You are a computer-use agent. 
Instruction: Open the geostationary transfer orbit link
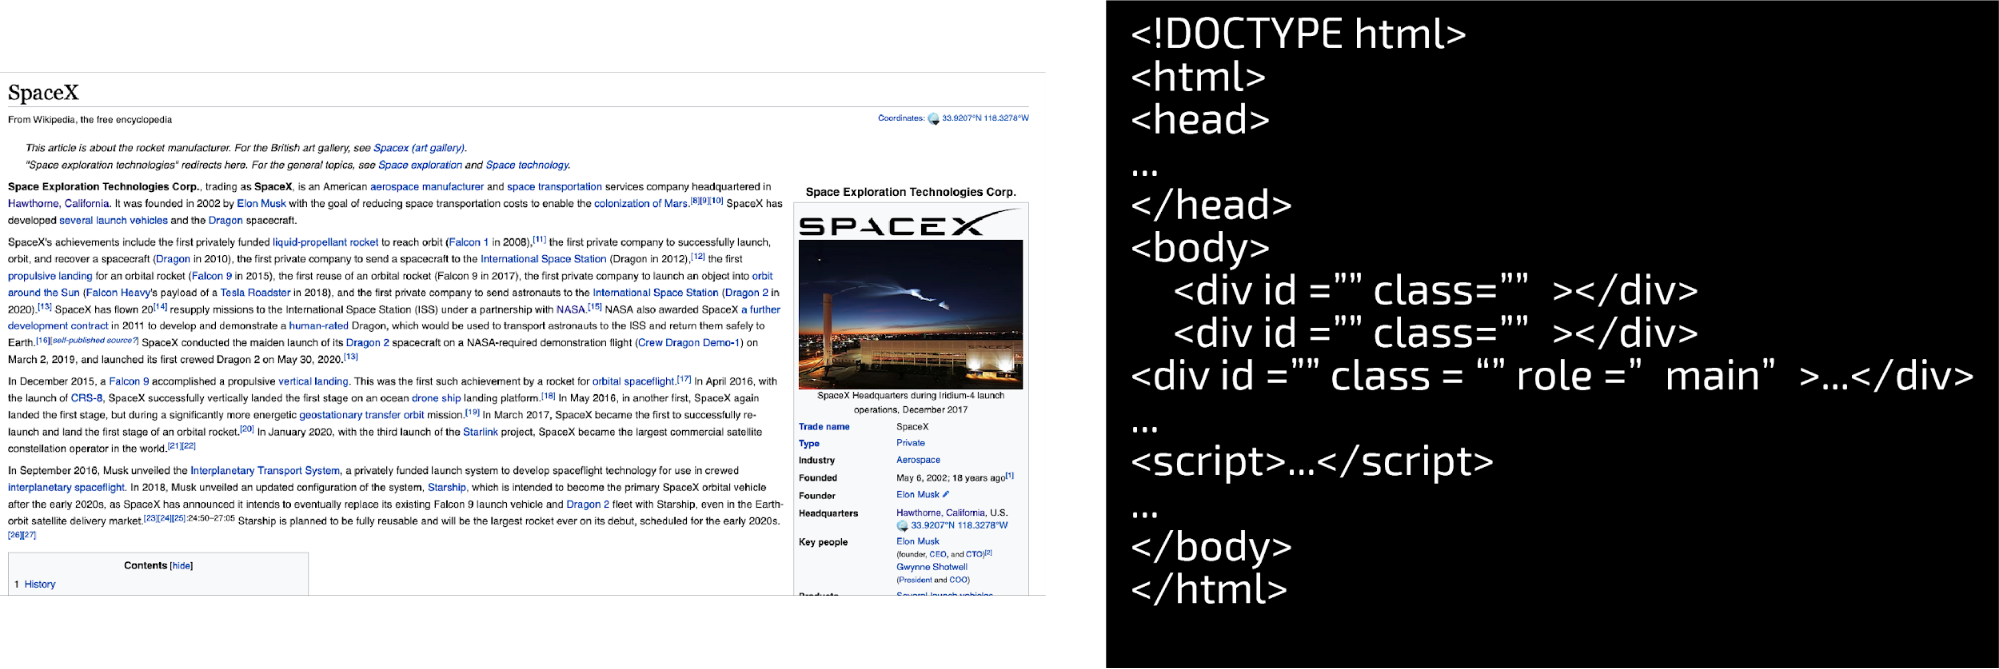click(x=362, y=415)
